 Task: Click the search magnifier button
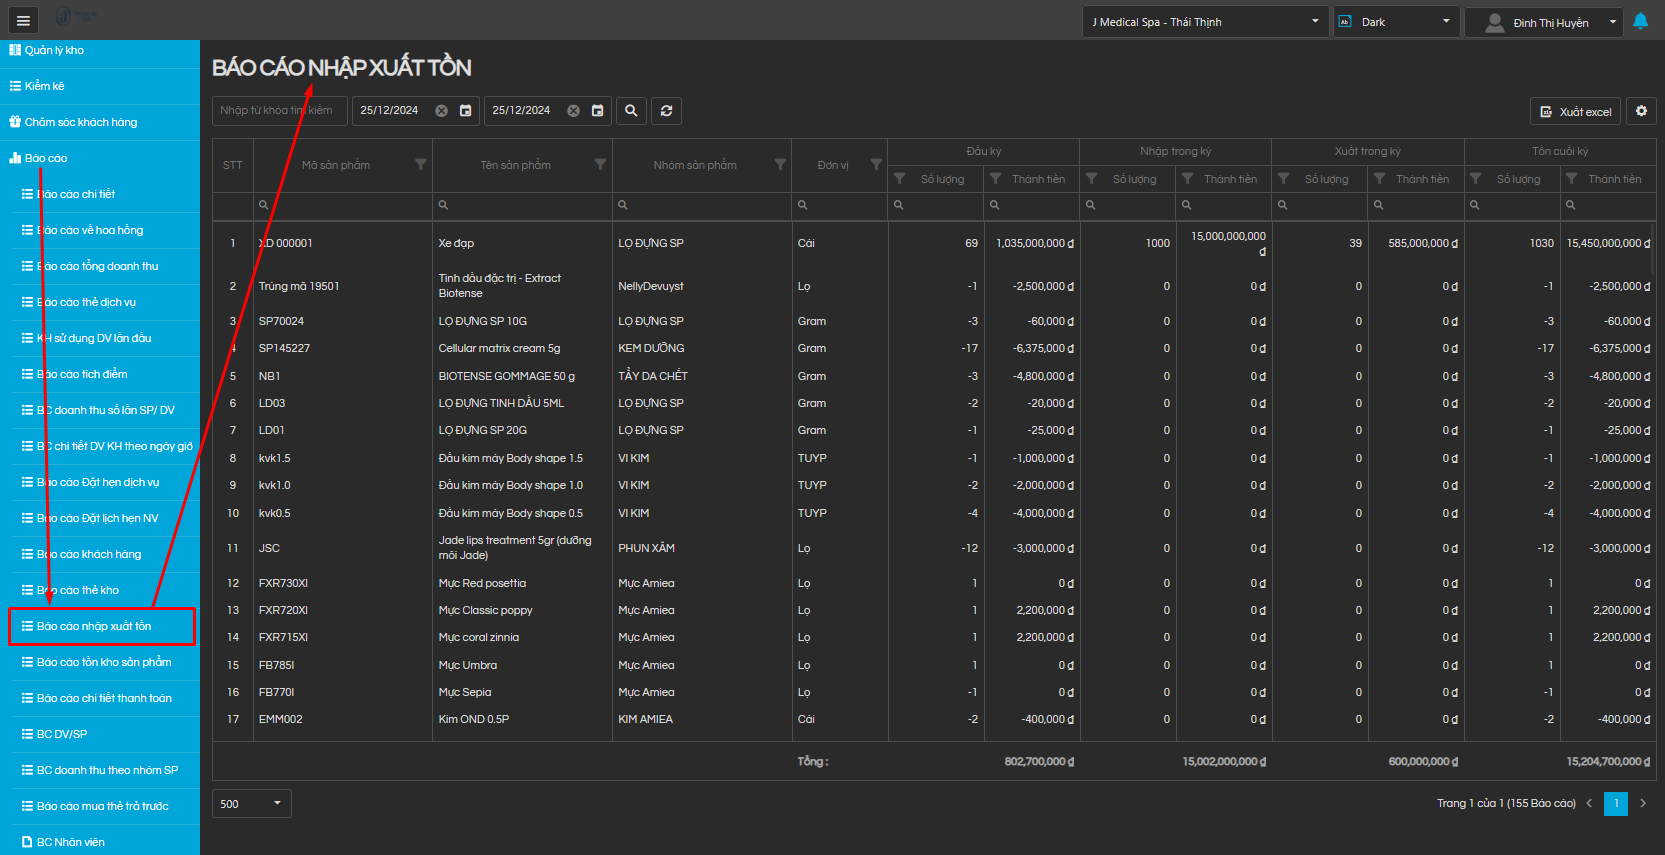point(631,111)
